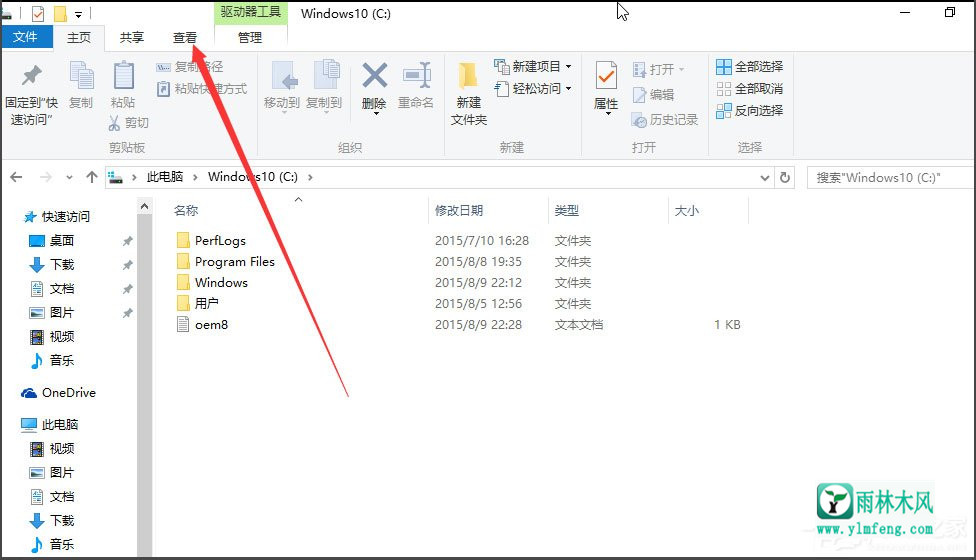Click the Back navigation arrow
Viewport: 976px width, 560px height.
(x=16, y=177)
